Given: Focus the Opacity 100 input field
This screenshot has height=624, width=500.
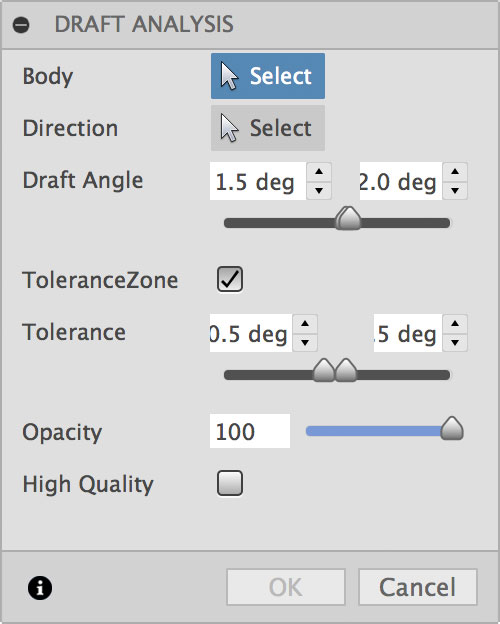Looking at the screenshot, I should [250, 431].
